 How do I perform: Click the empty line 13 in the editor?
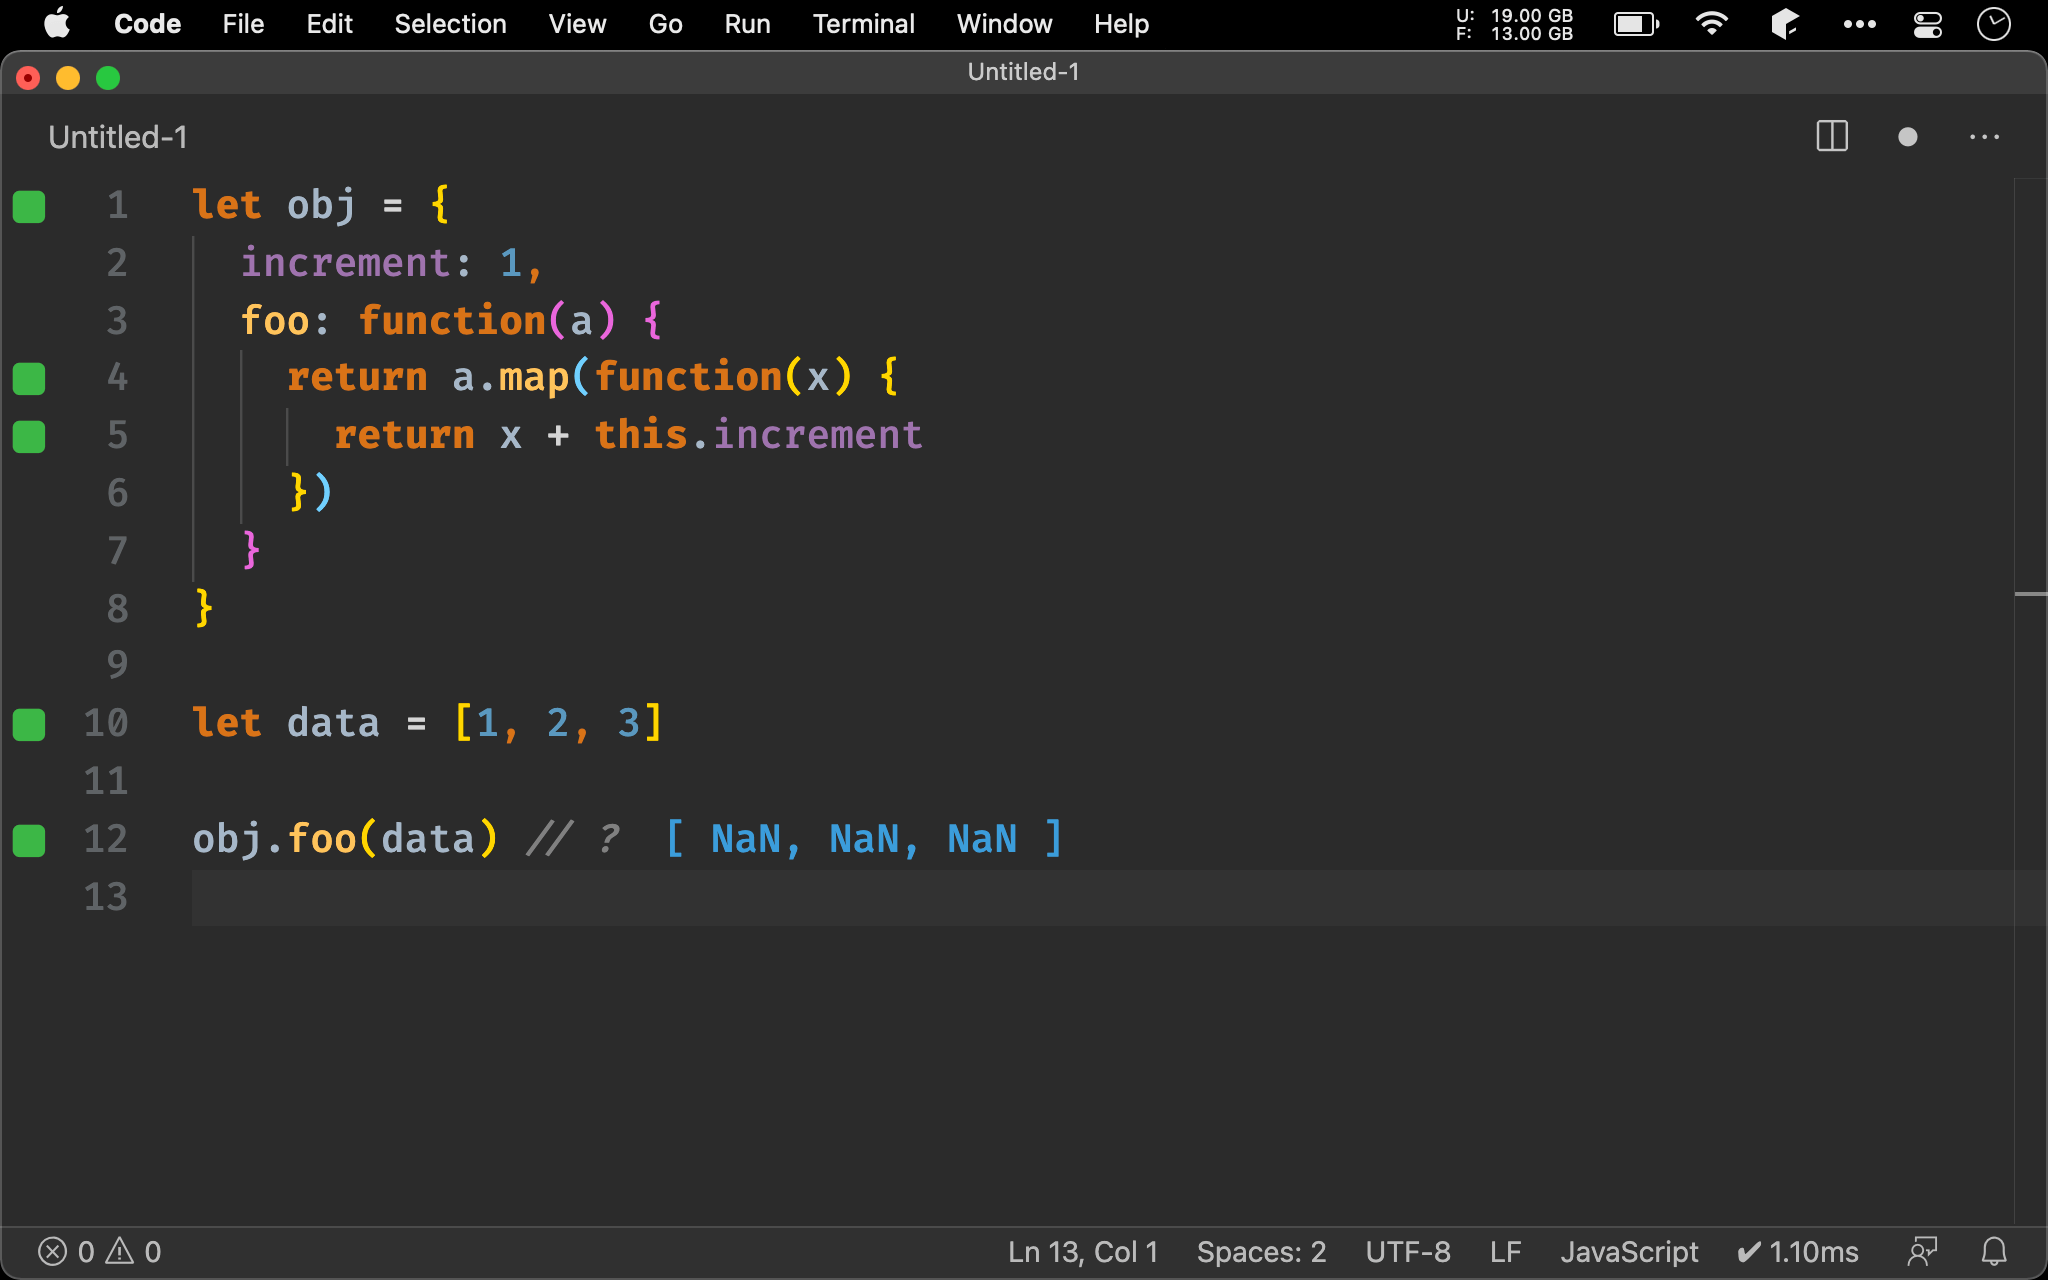(x=1102, y=897)
